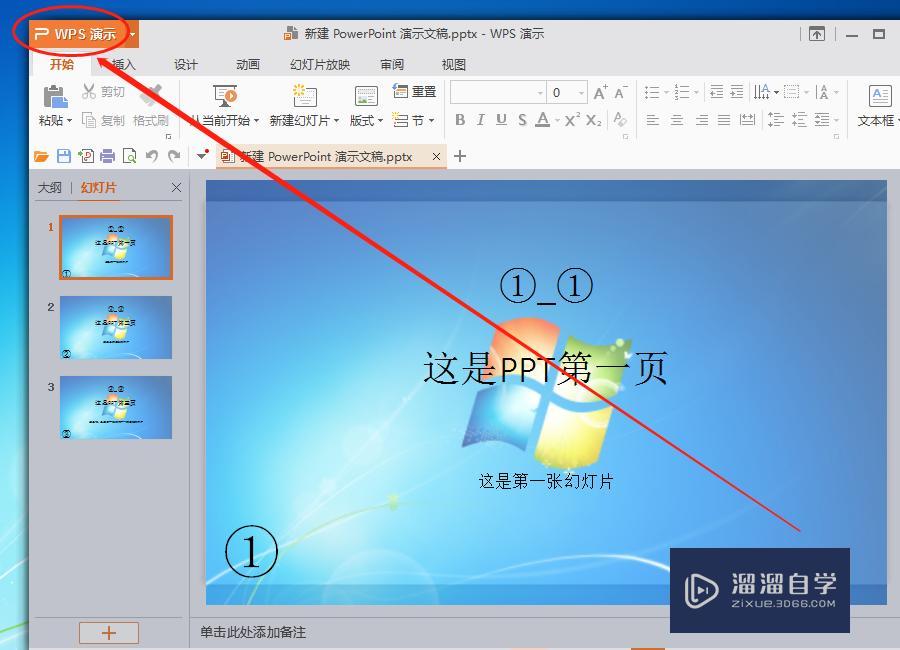The height and width of the screenshot is (650, 900).
Task: Close the 新建 PowerPoint 演示文稿.pptx document tab
Action: click(x=436, y=156)
